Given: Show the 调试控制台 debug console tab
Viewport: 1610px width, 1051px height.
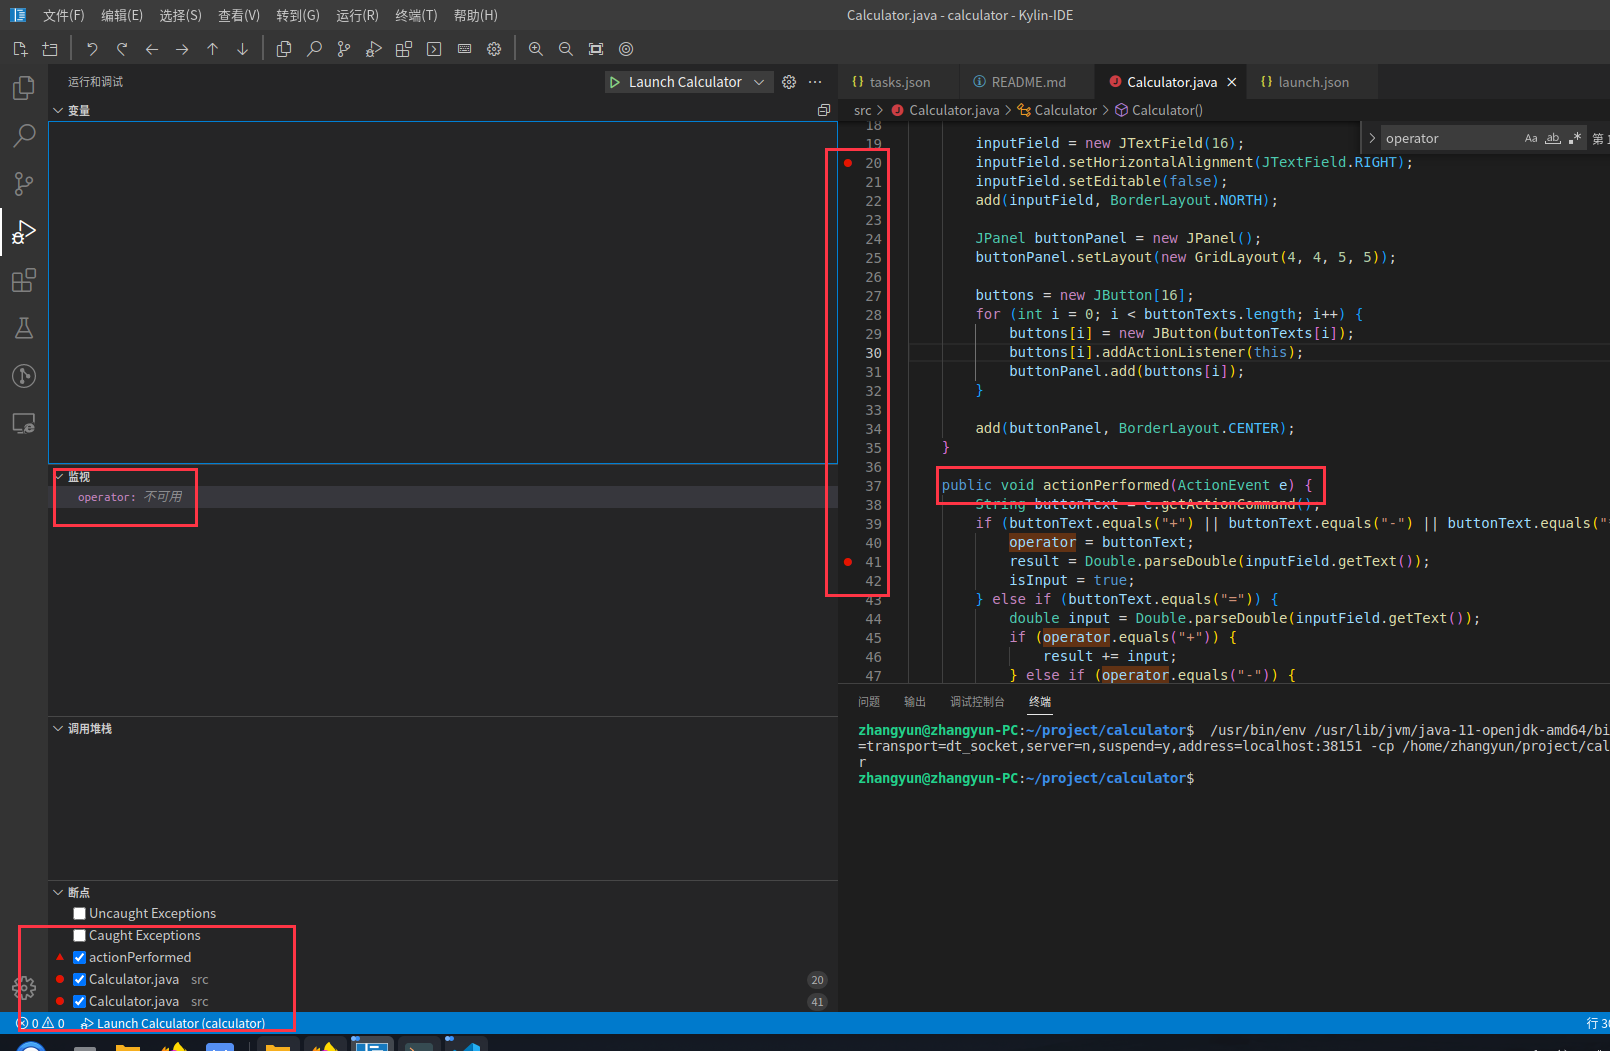Looking at the screenshot, I should coord(977,702).
